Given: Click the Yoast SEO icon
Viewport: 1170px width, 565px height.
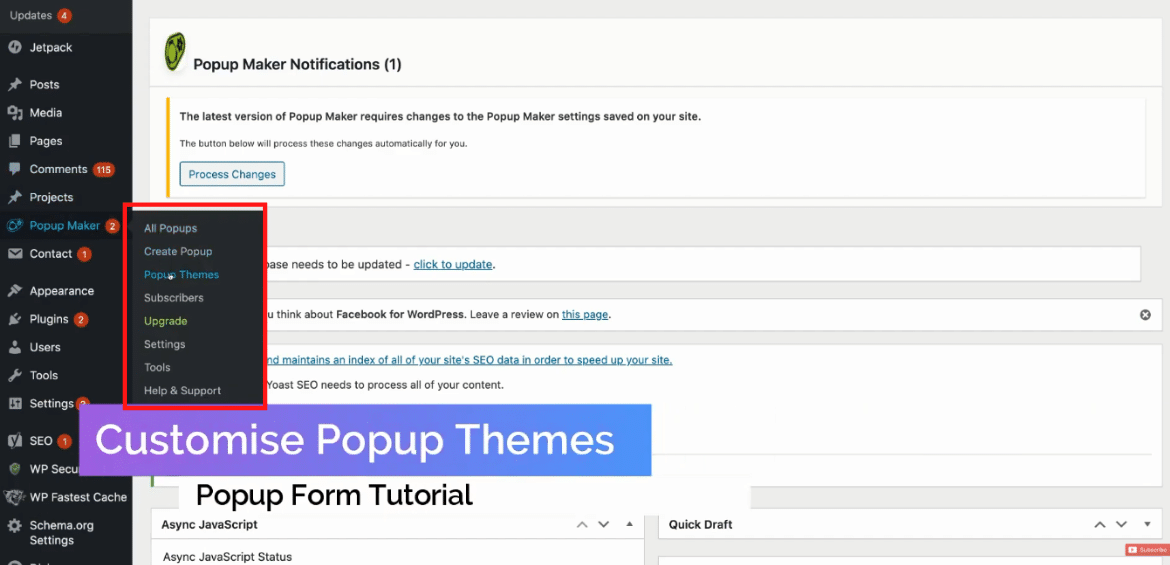Looking at the screenshot, I should (15, 441).
